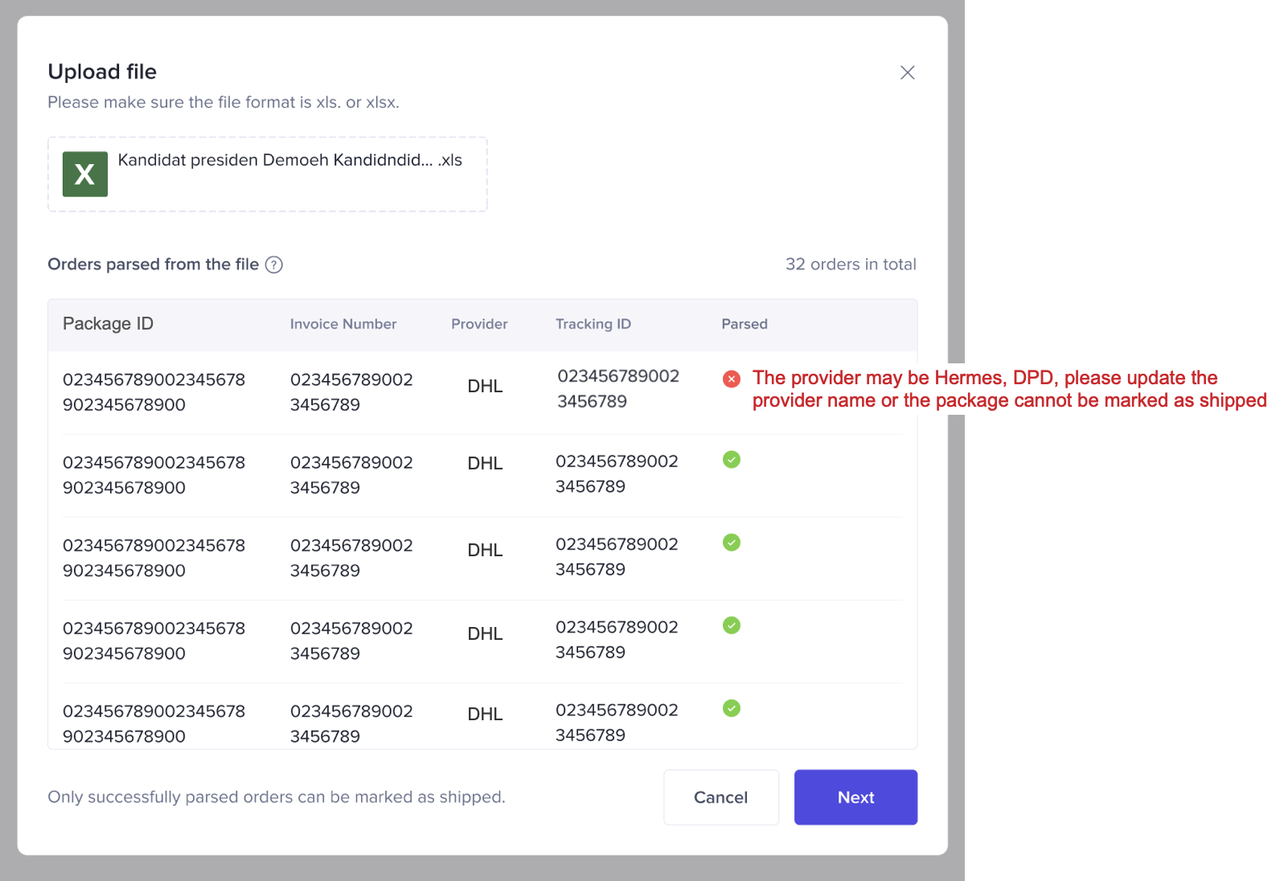Click the green checkmark in fourth row

tap(732, 626)
